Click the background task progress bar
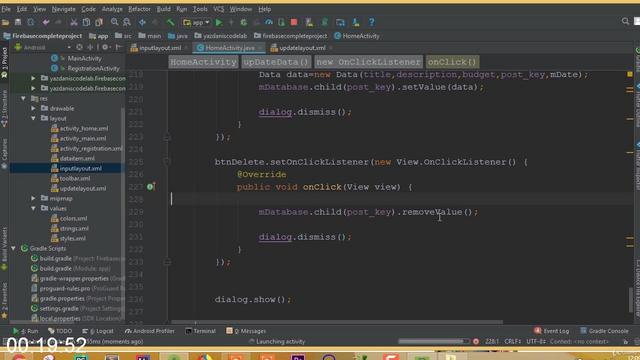Screen dimensions: 640x360 (433, 341)
